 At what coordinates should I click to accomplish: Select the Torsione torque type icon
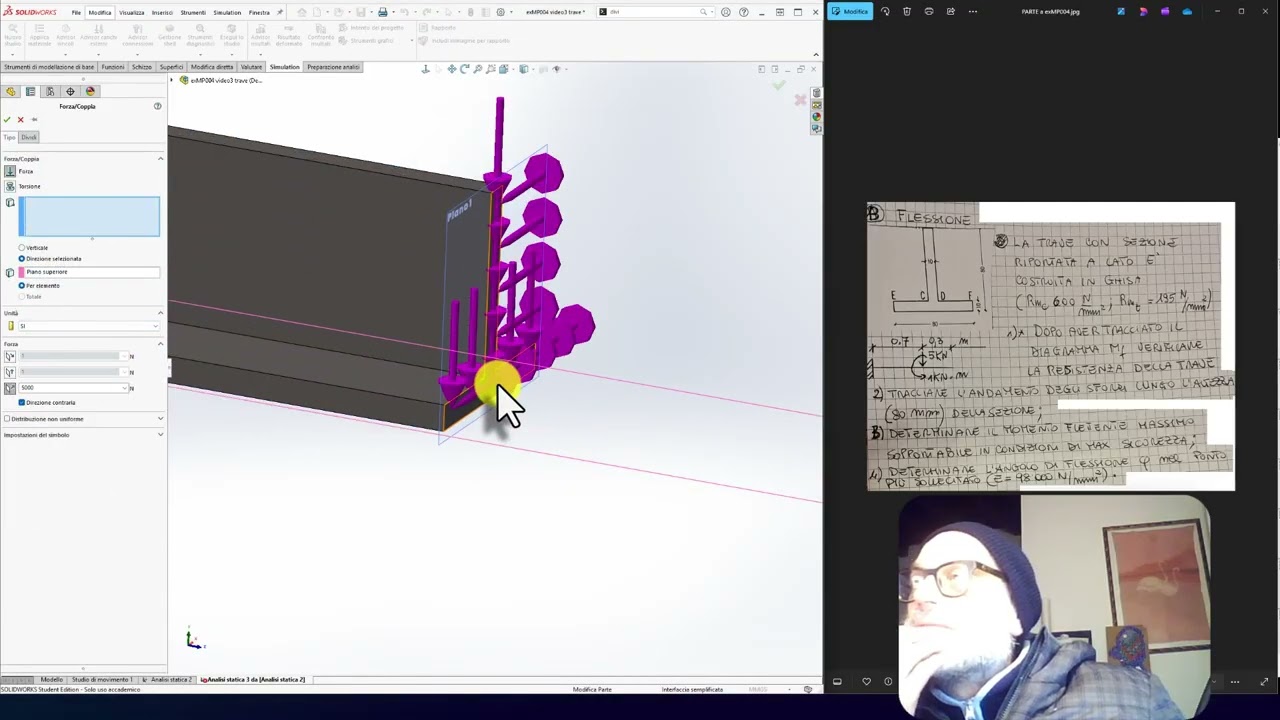click(10, 186)
